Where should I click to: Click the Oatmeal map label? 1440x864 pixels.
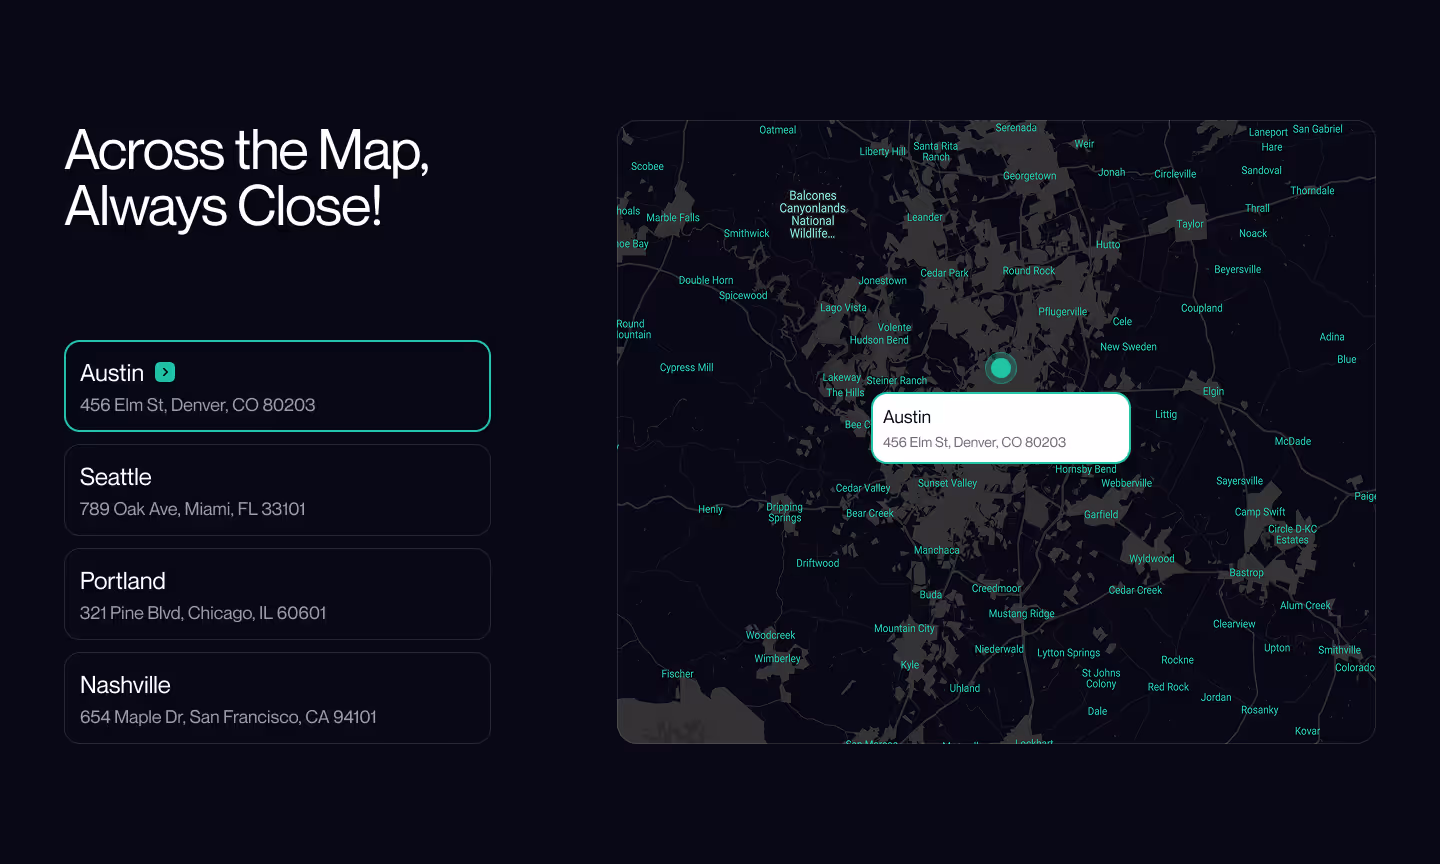tap(777, 130)
